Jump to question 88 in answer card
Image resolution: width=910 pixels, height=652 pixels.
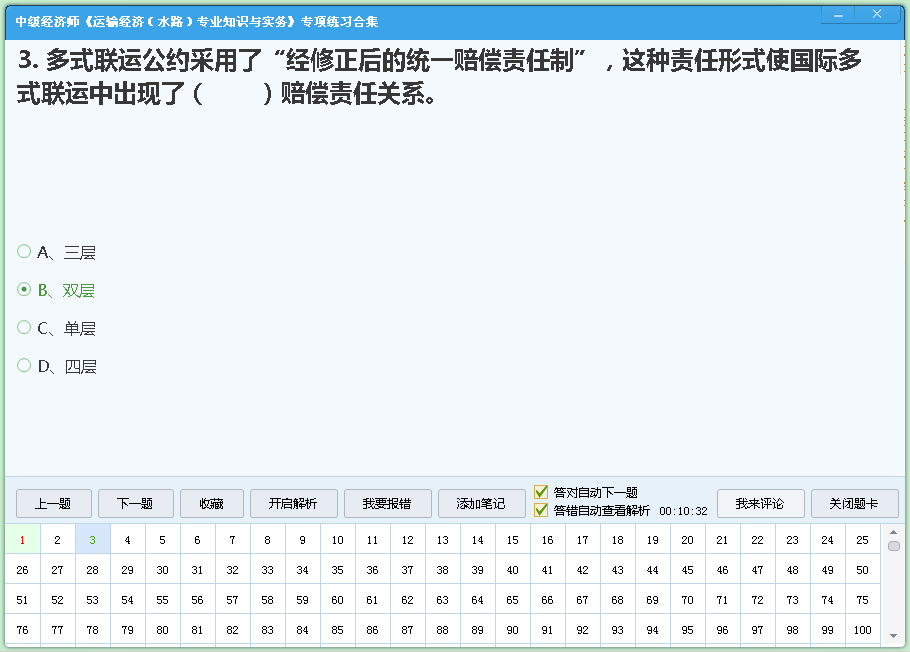click(442, 630)
